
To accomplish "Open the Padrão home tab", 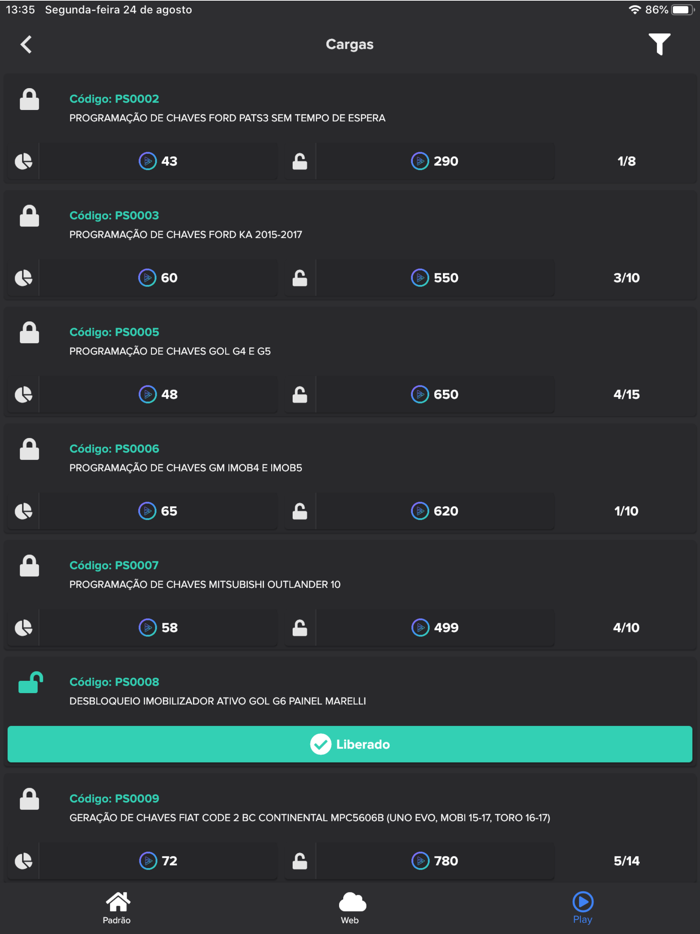I will pos(117,906).
